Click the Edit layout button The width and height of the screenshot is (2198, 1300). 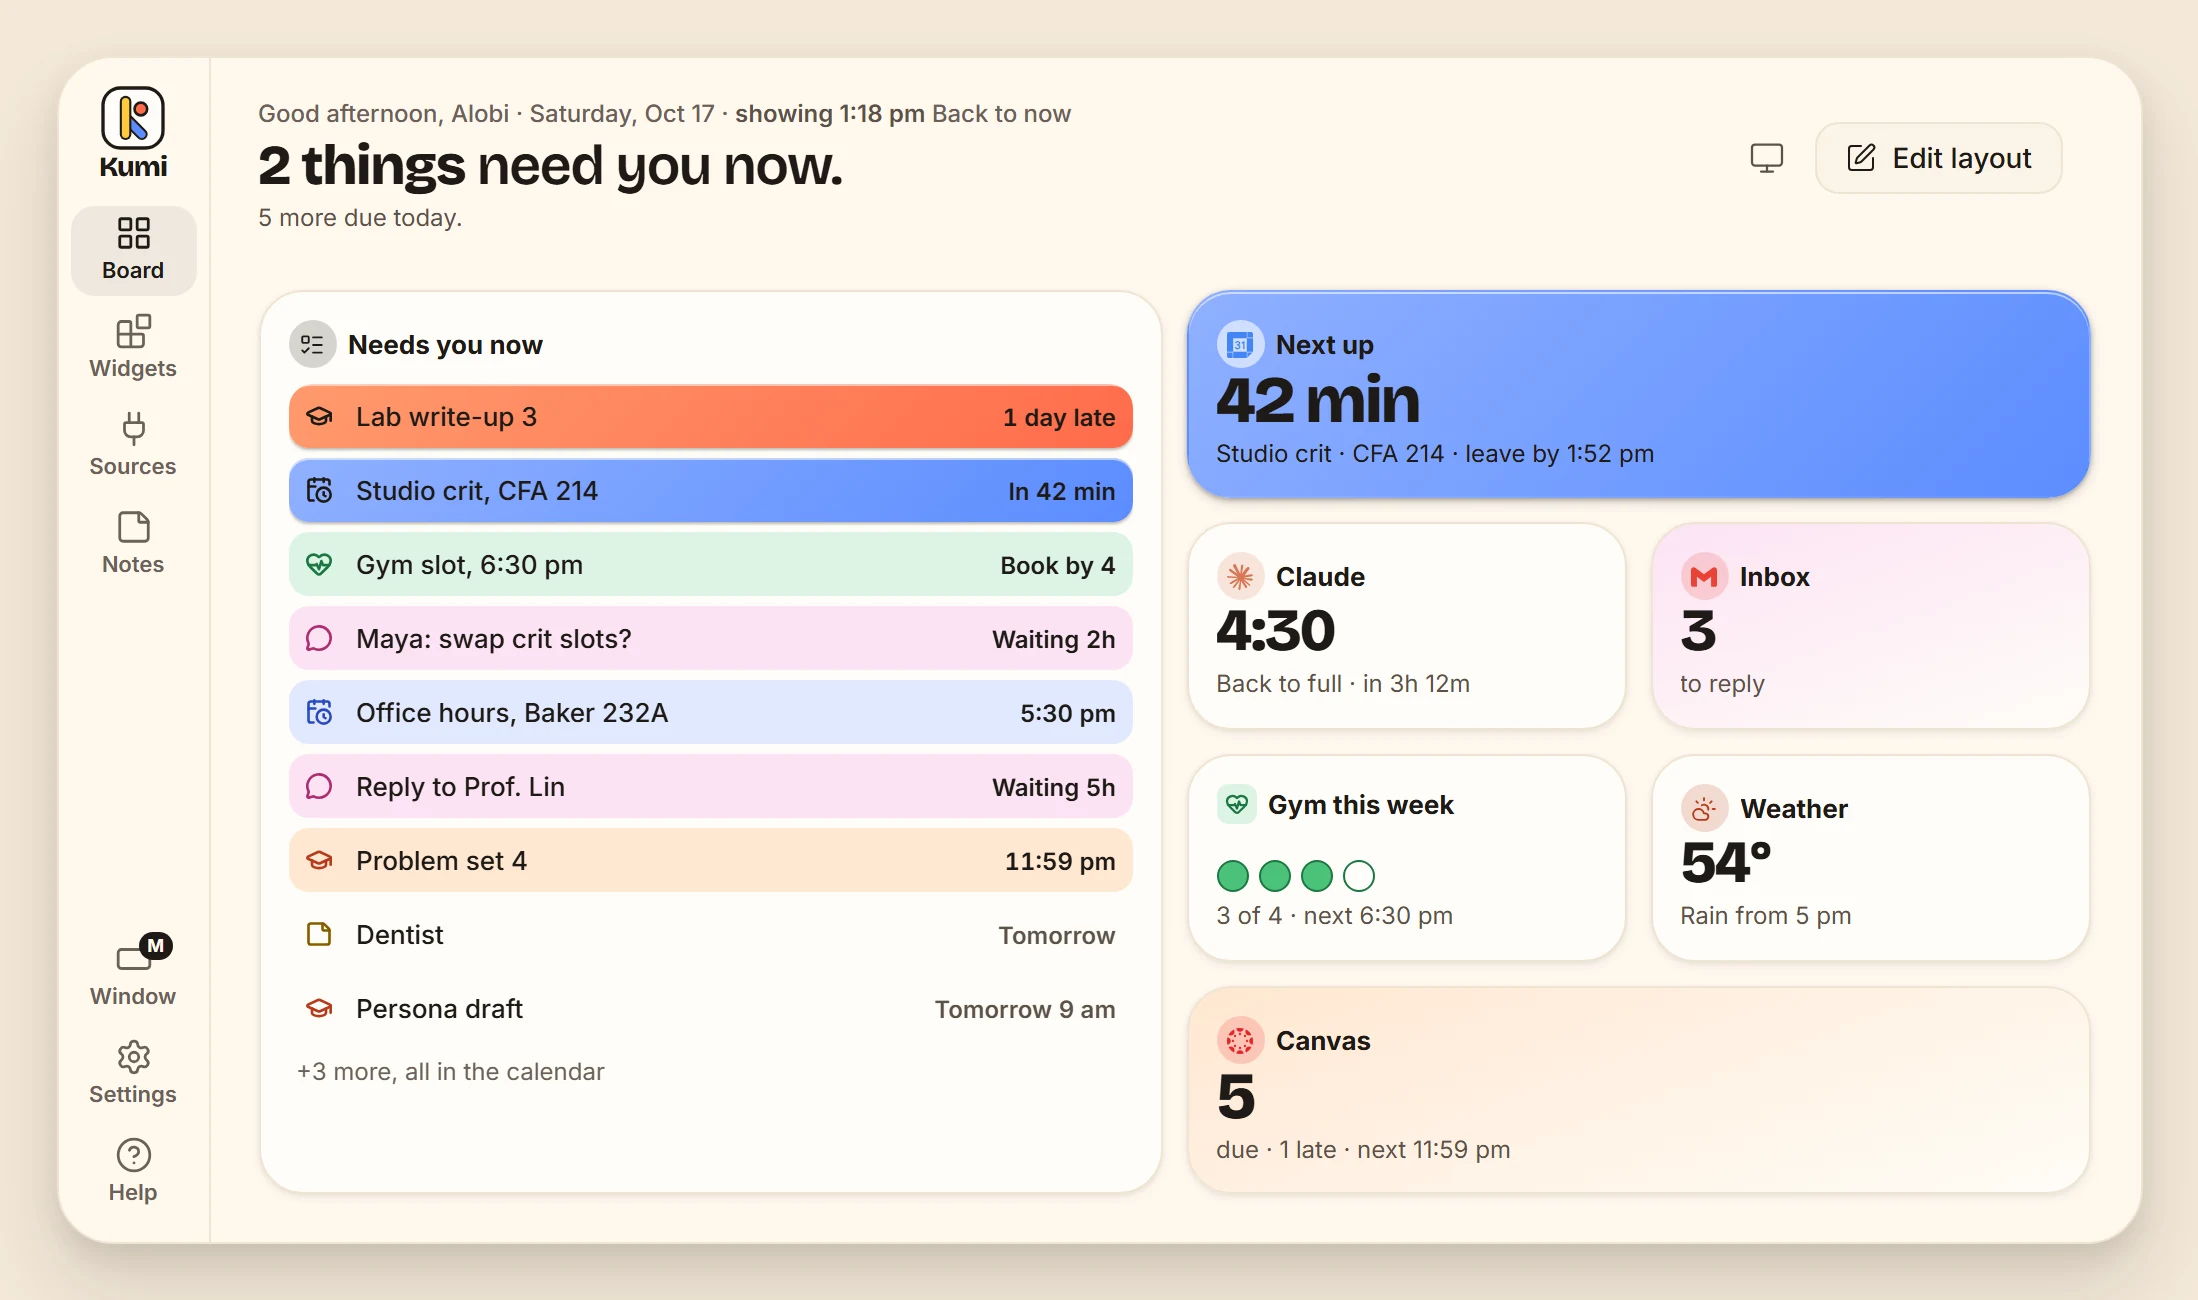click(x=1938, y=158)
